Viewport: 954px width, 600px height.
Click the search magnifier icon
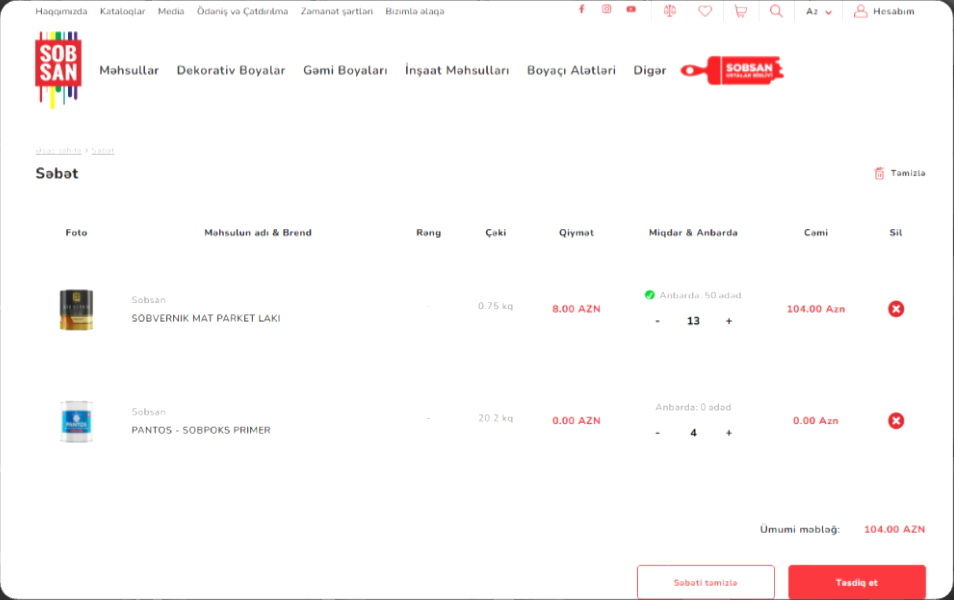[x=776, y=11]
